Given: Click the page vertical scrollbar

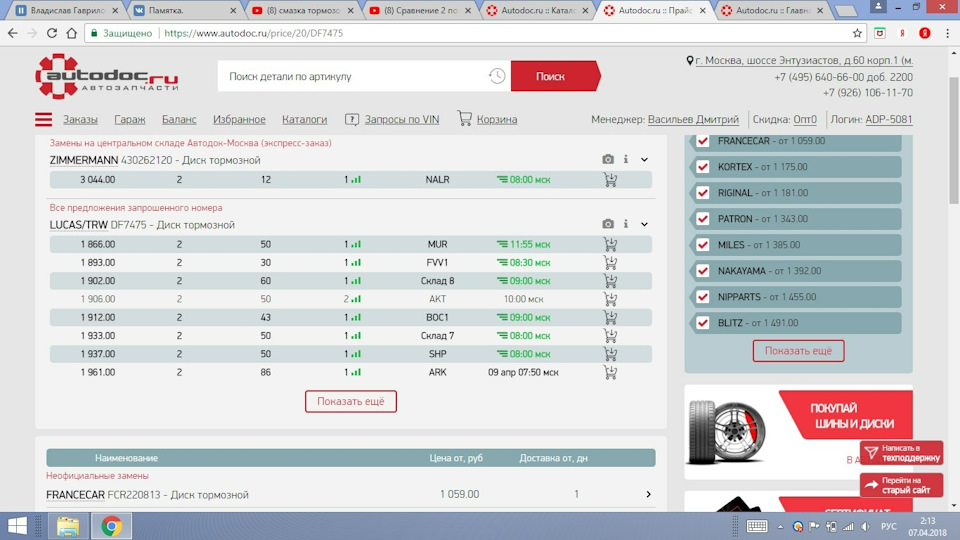Looking at the screenshot, I should (954, 141).
